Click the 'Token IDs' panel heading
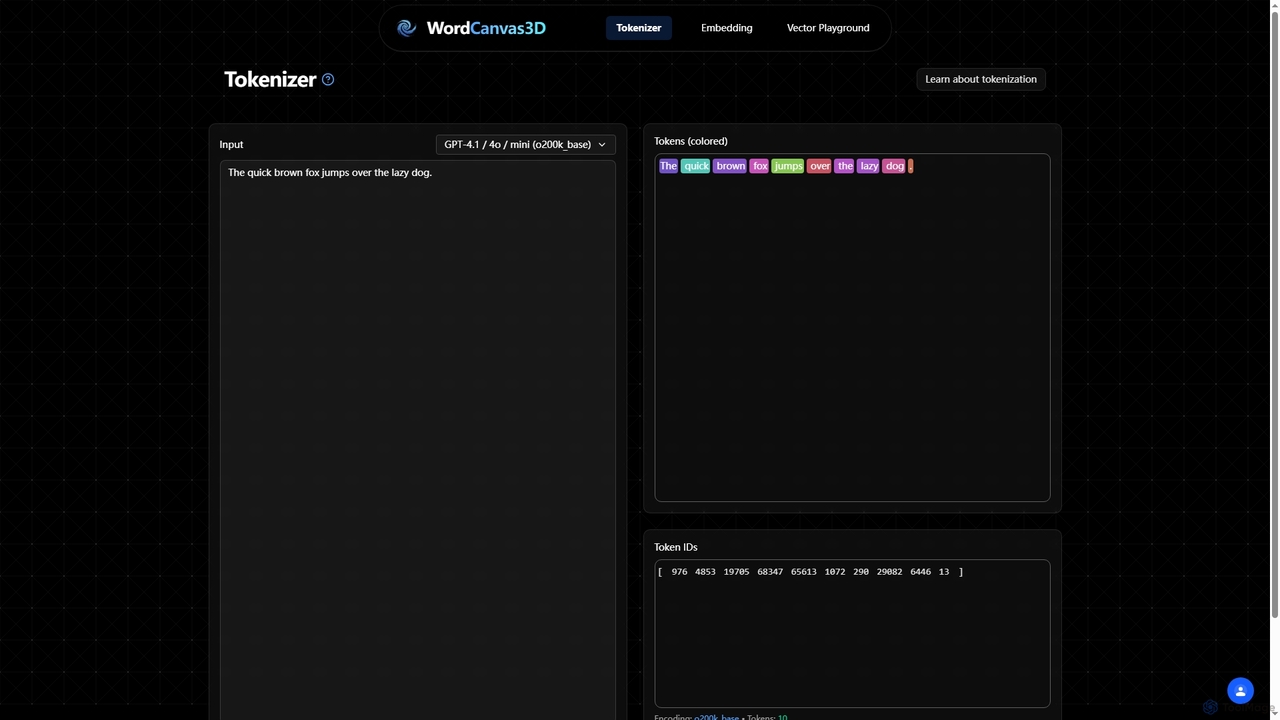1280x720 pixels. point(676,547)
